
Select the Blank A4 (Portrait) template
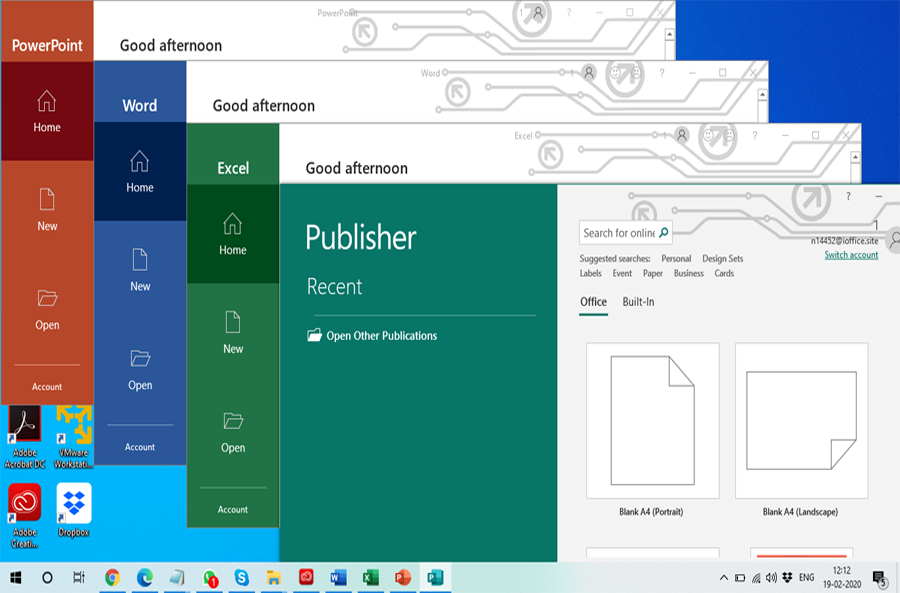pos(652,420)
